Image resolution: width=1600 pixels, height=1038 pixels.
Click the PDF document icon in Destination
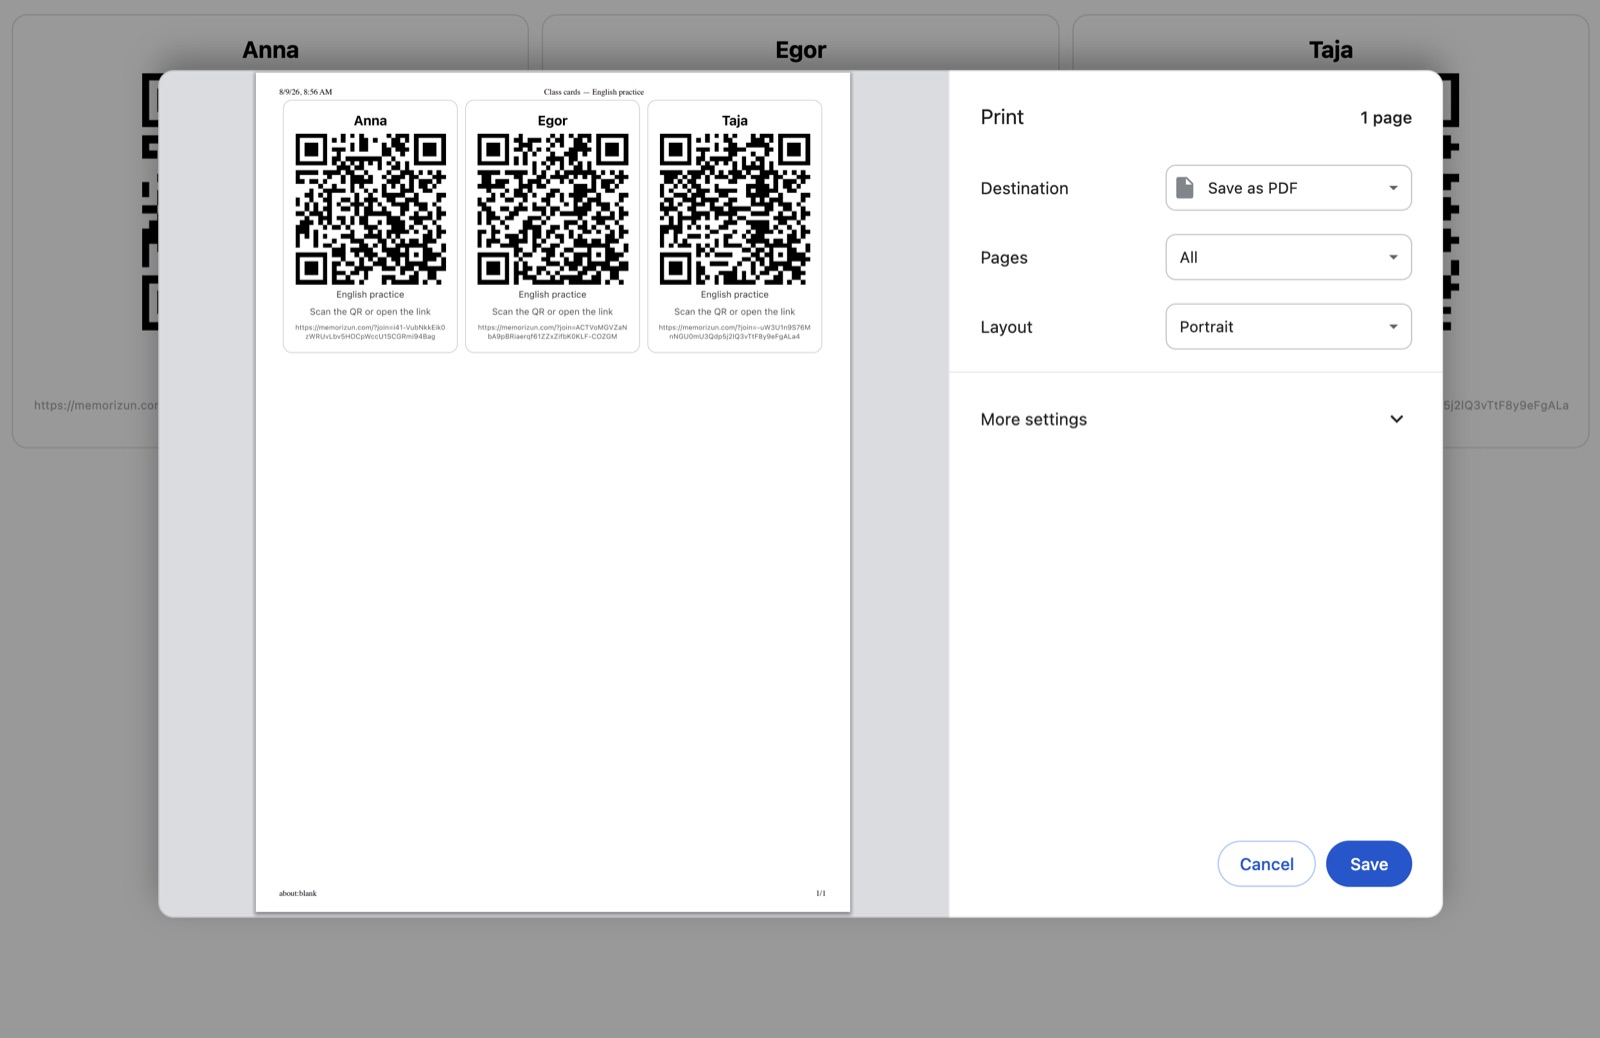click(x=1185, y=188)
